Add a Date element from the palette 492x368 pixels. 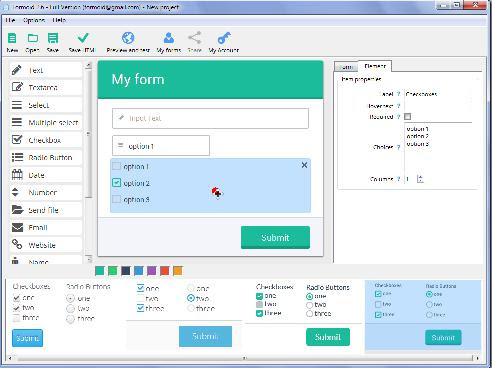[46, 175]
